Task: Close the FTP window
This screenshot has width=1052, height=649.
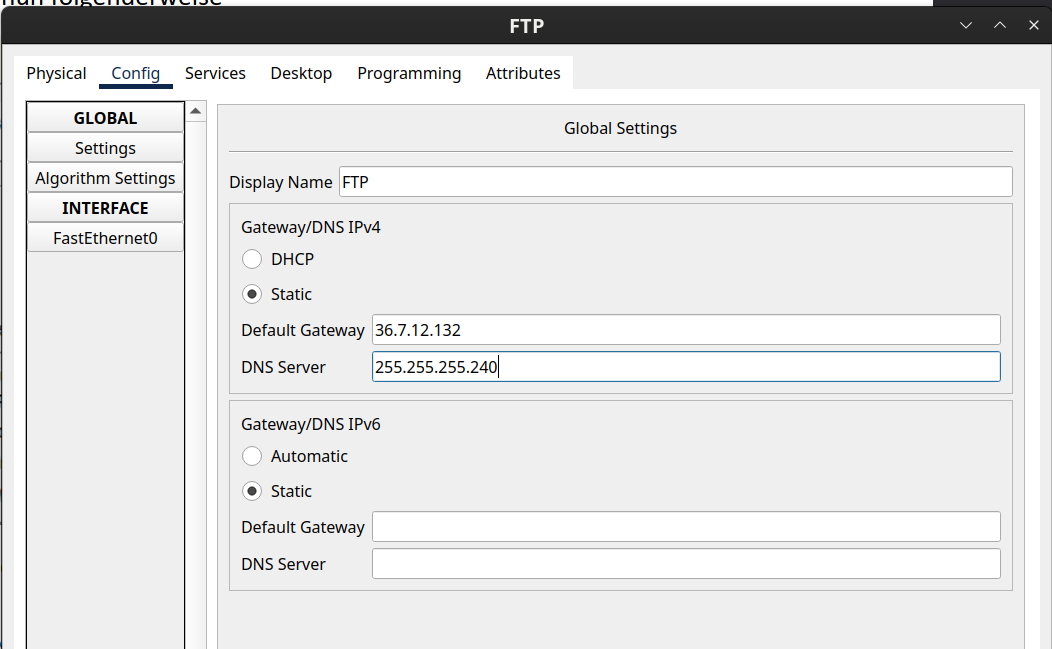Action: tap(1033, 25)
